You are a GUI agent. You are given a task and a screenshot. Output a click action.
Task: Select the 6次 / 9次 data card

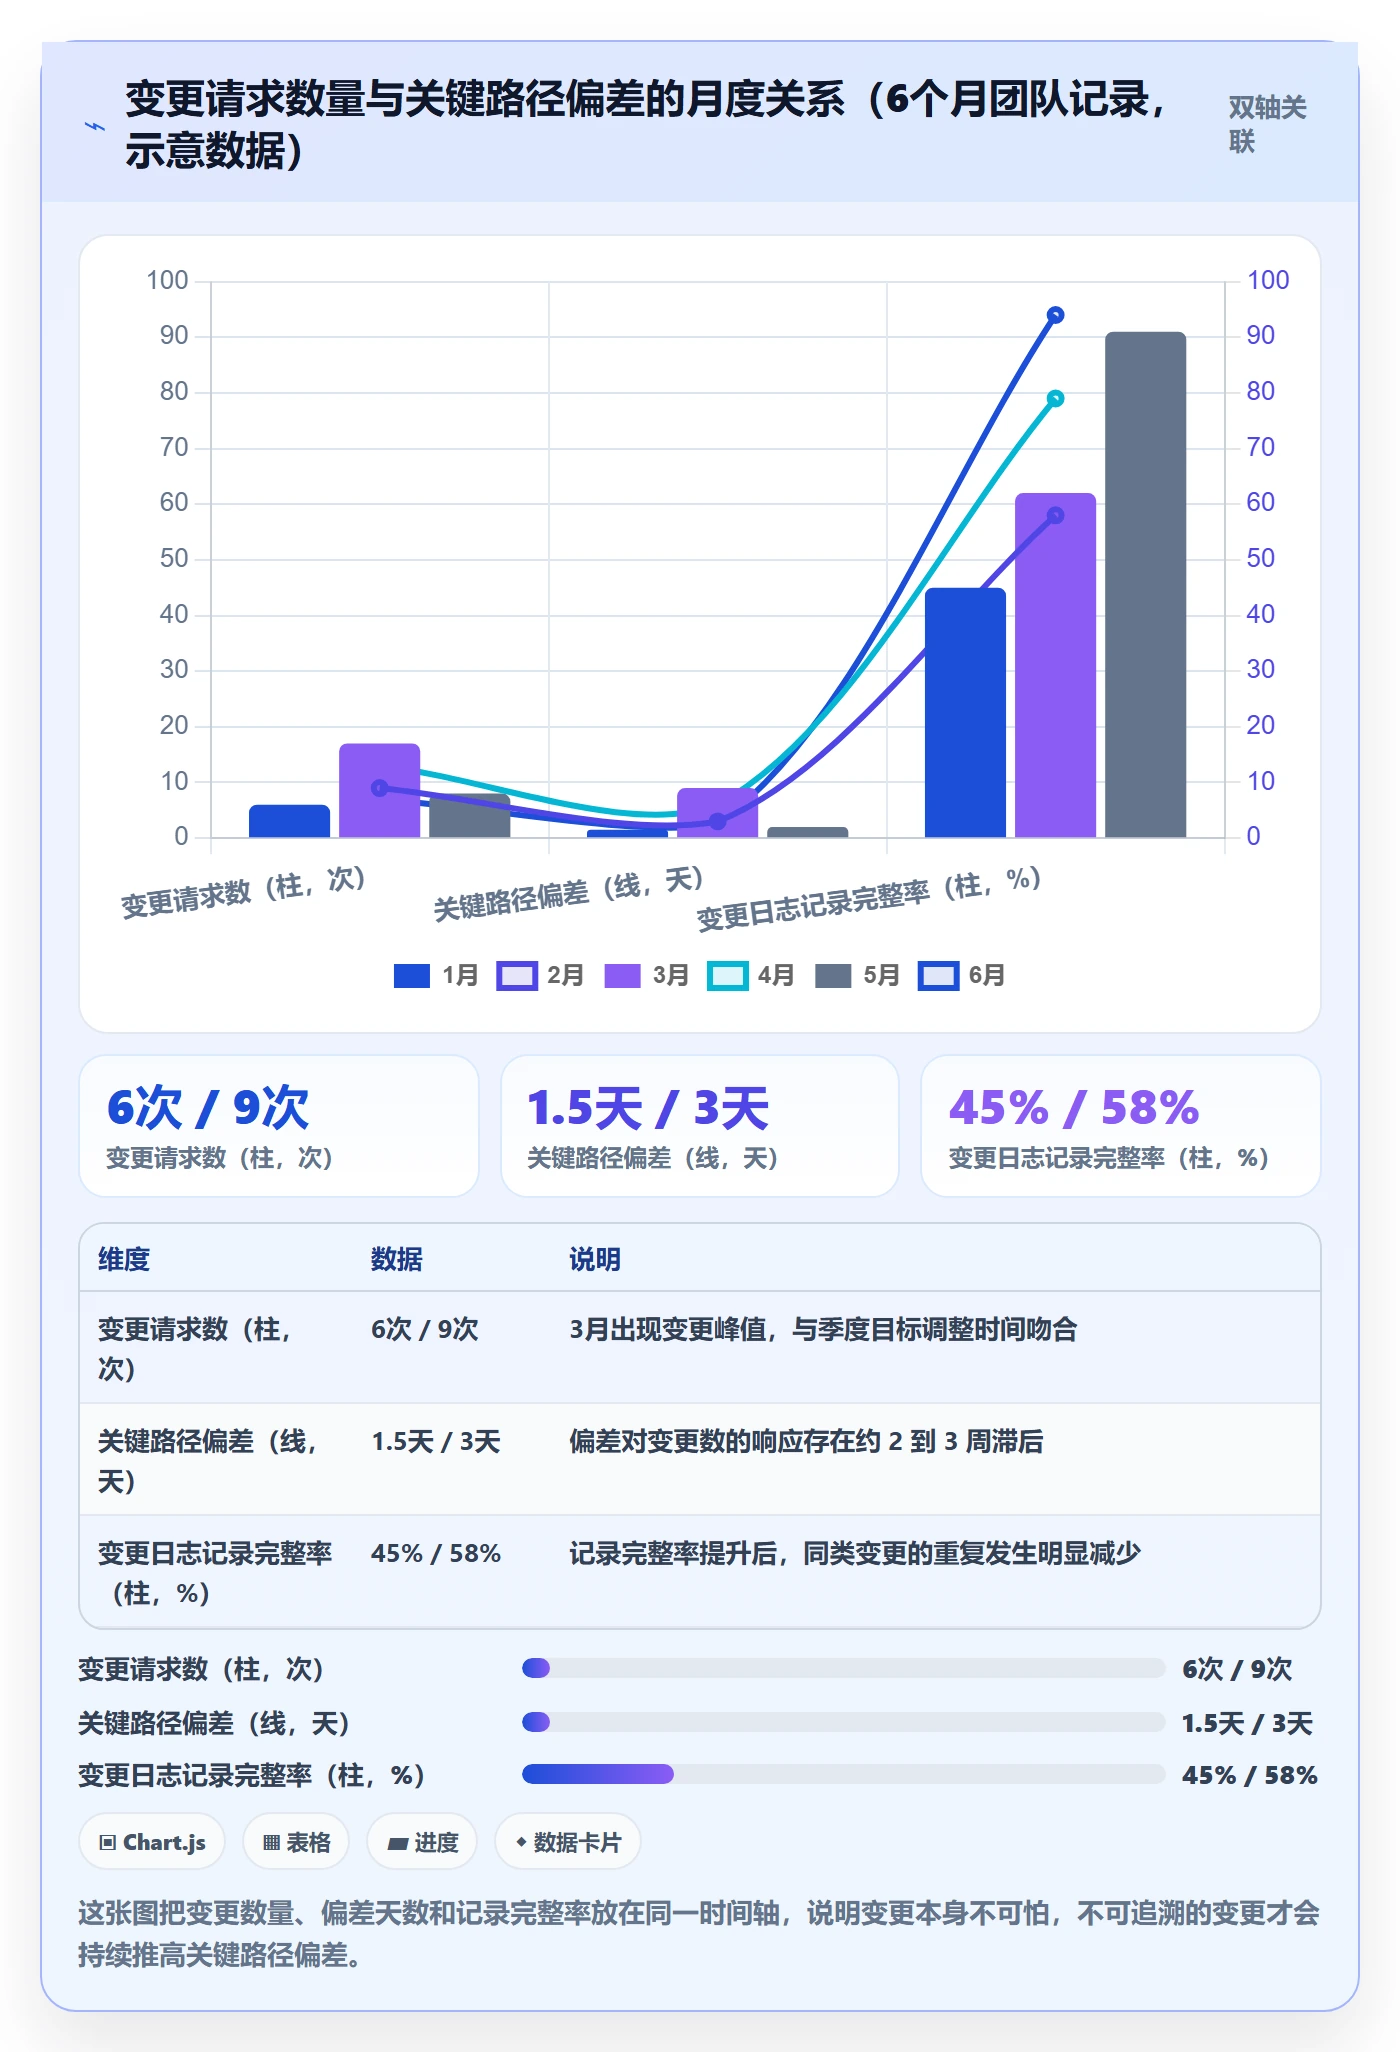tap(279, 1126)
